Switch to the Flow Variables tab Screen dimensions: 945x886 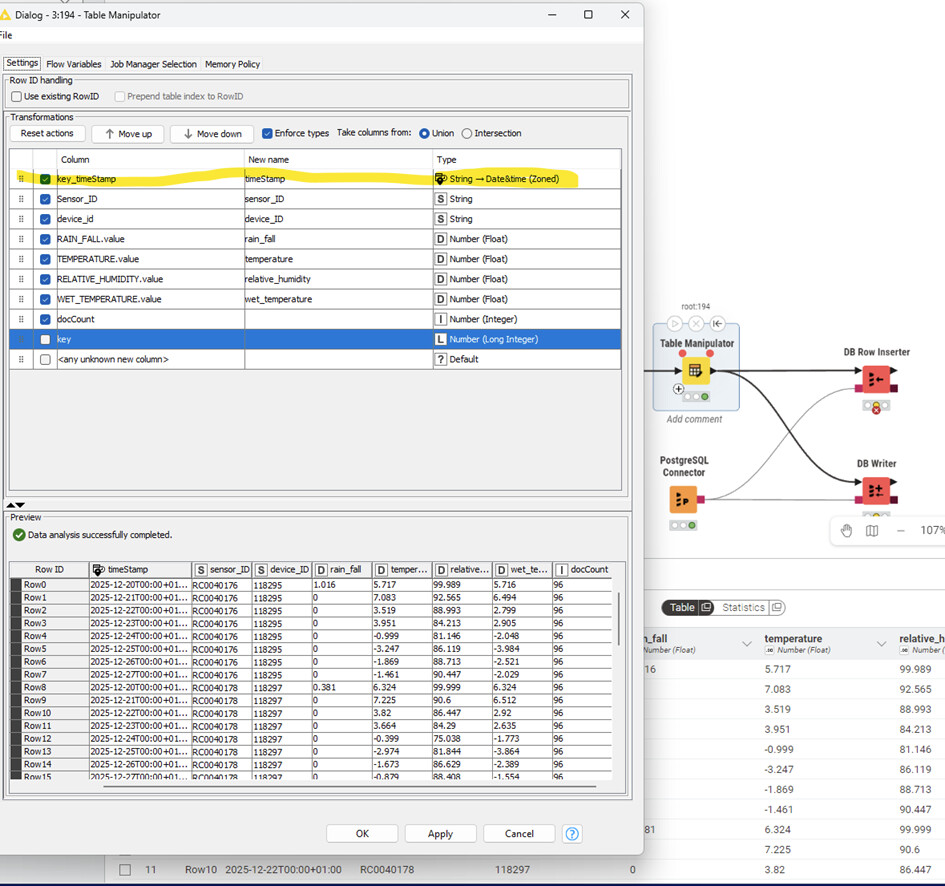pyautogui.click(x=76, y=64)
